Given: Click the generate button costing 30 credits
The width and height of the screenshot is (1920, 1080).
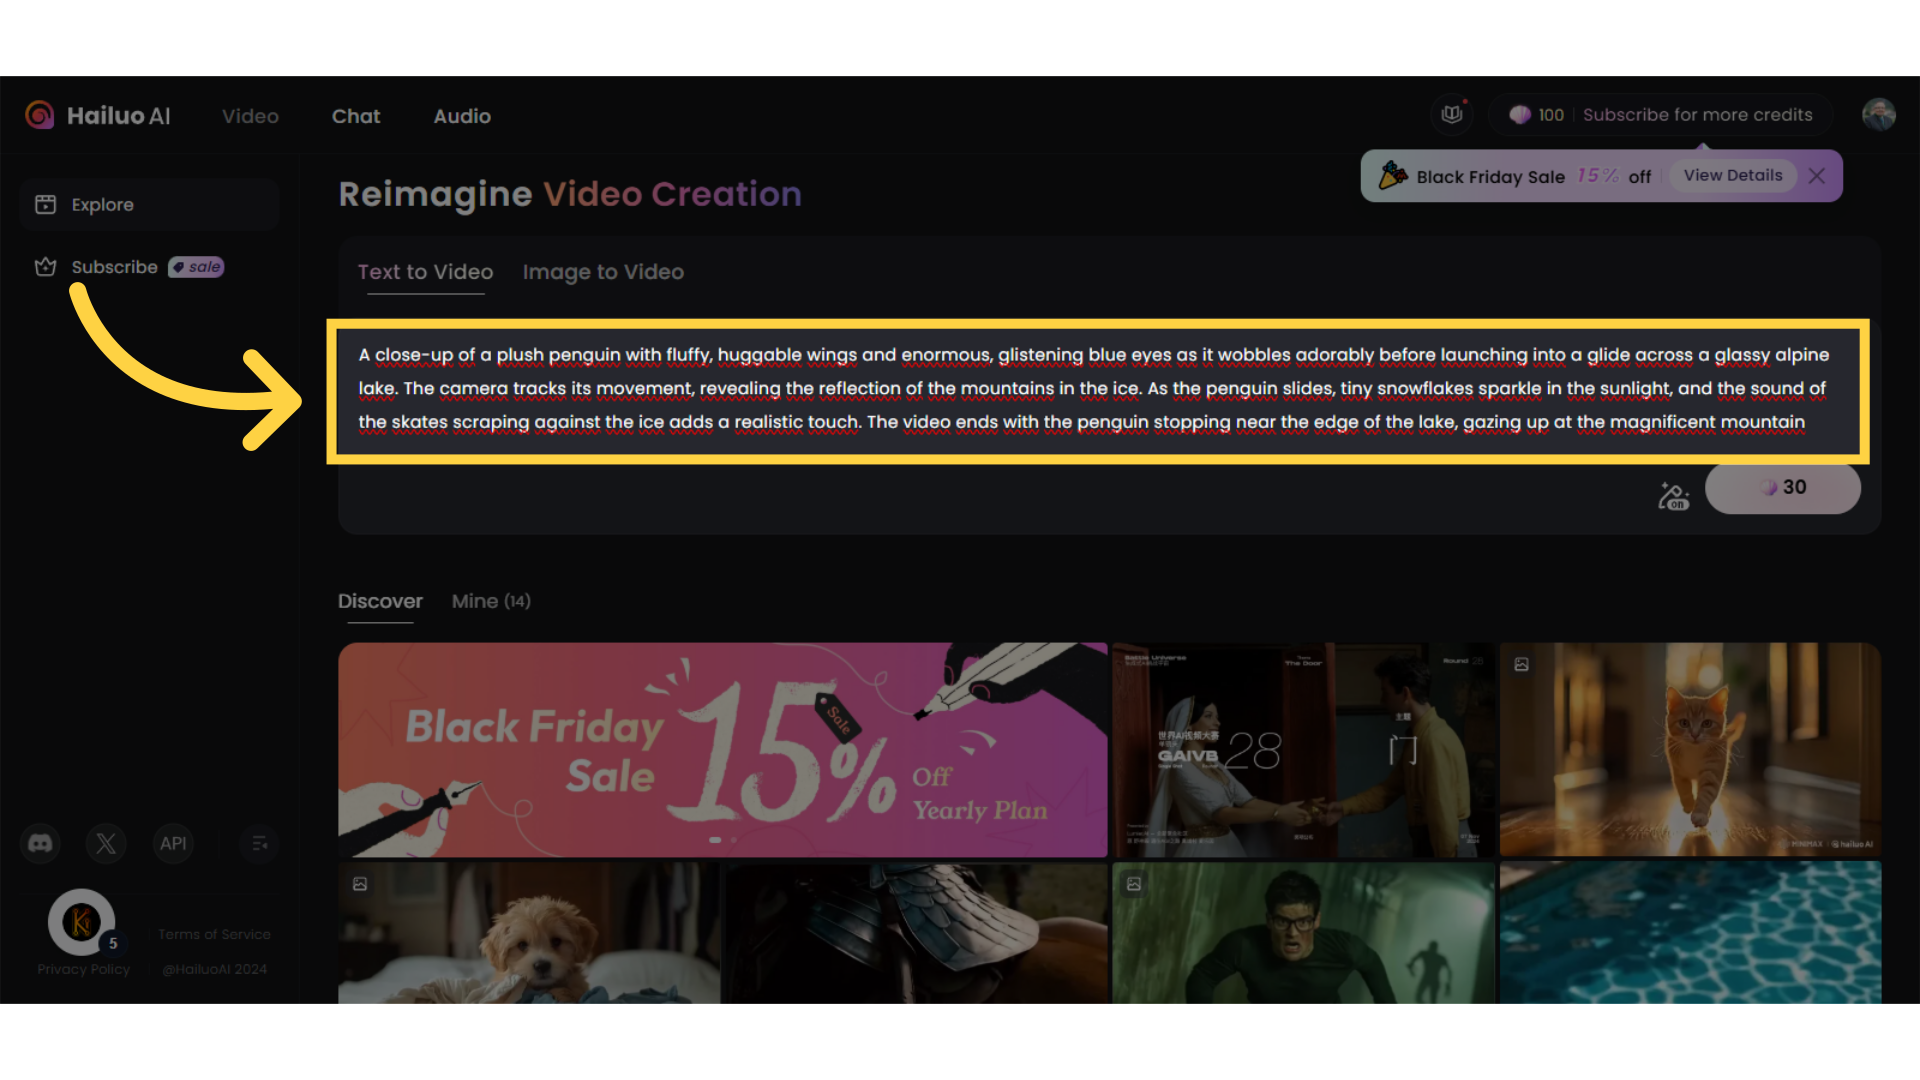Looking at the screenshot, I should [x=1782, y=488].
